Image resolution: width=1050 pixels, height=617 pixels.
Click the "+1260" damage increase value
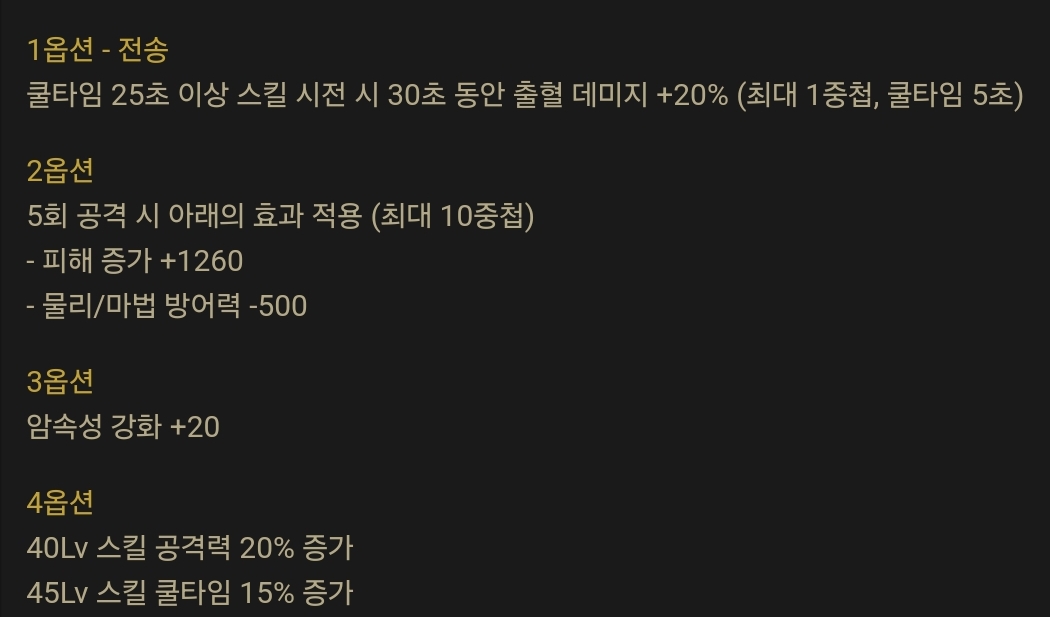pos(201,261)
